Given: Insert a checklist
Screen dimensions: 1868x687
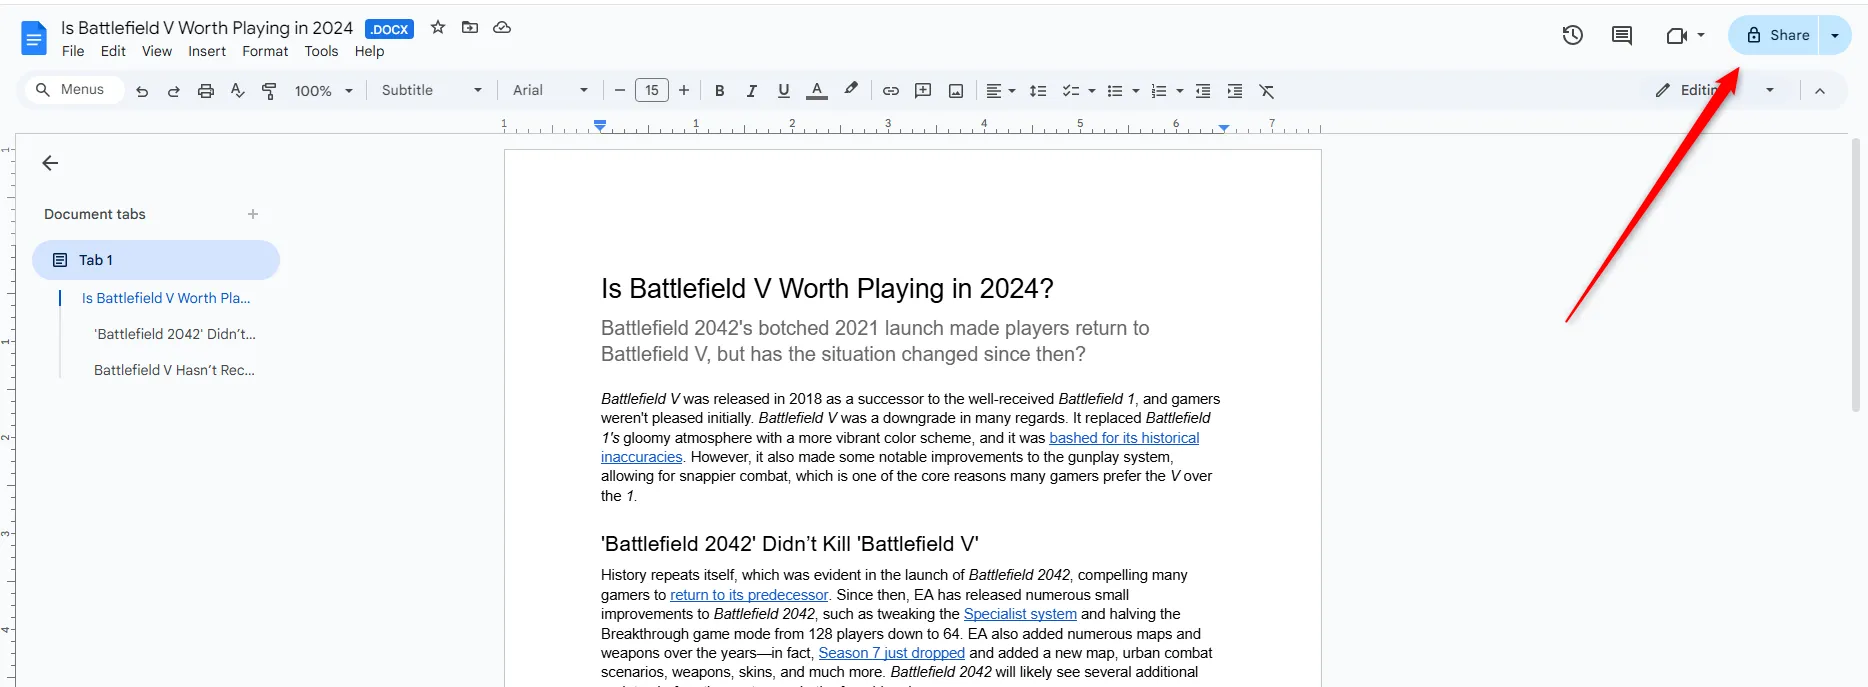Looking at the screenshot, I should coord(1070,91).
